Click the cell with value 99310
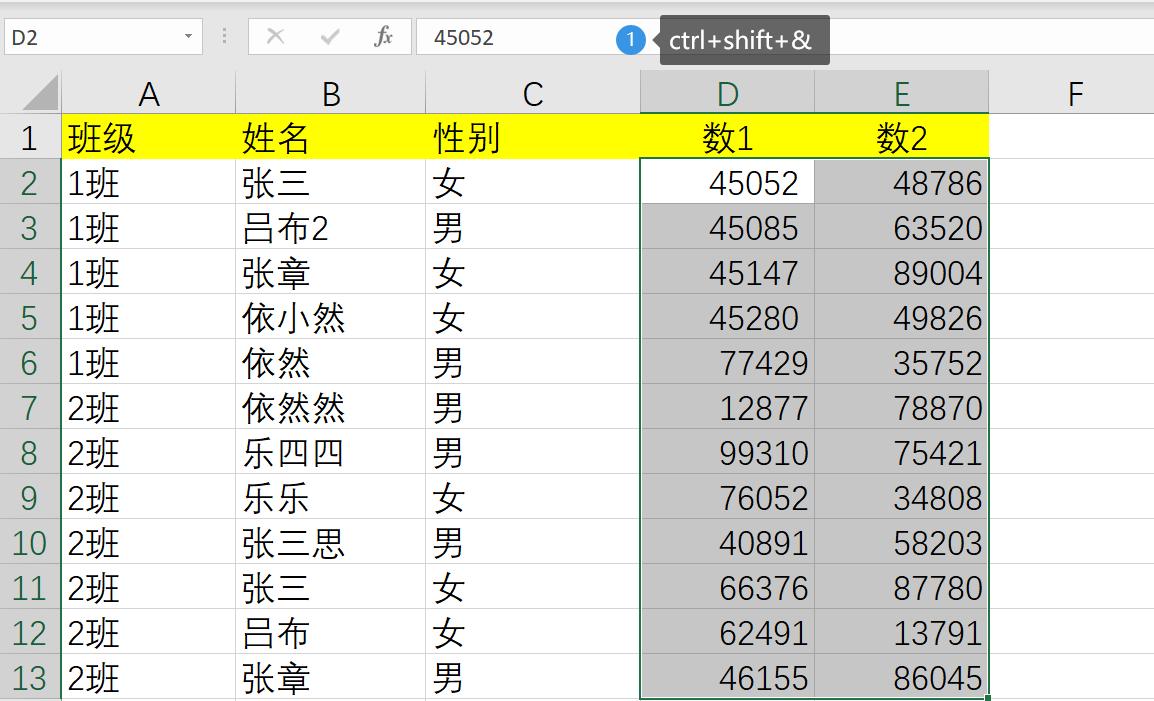The width and height of the screenshot is (1154, 701). tap(727, 453)
